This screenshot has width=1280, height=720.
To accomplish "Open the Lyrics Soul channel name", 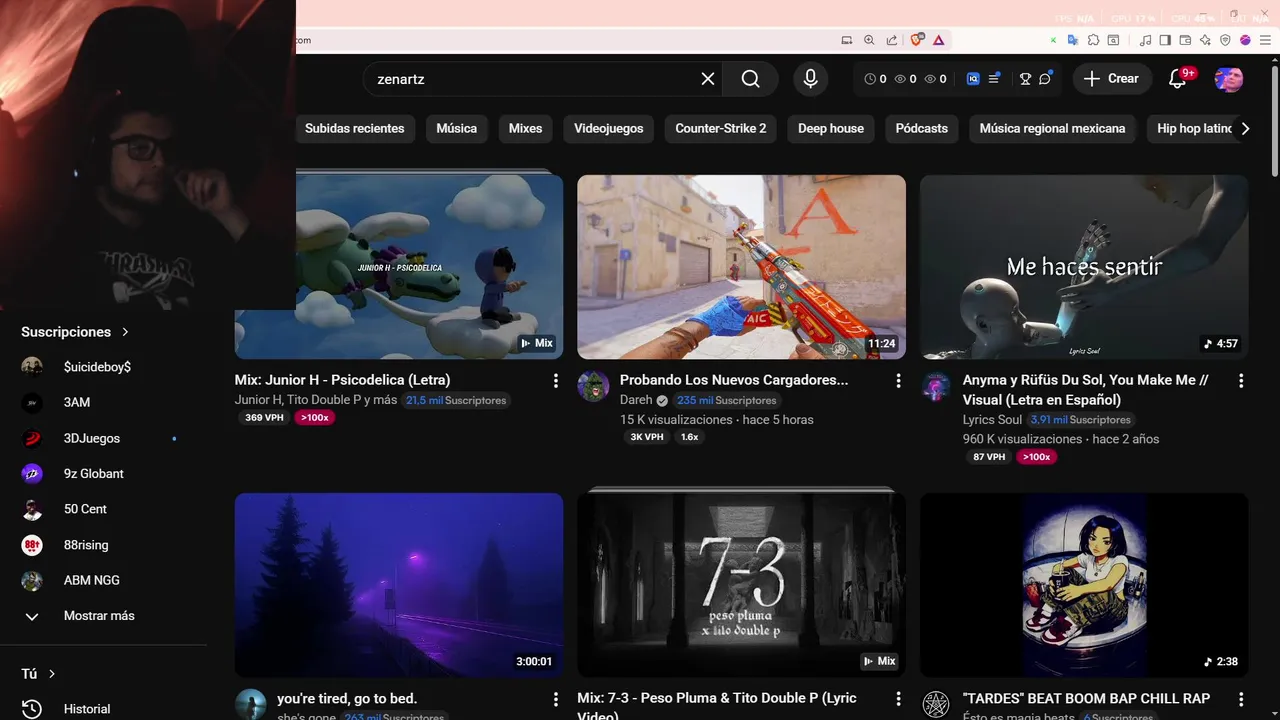I will tap(992, 420).
